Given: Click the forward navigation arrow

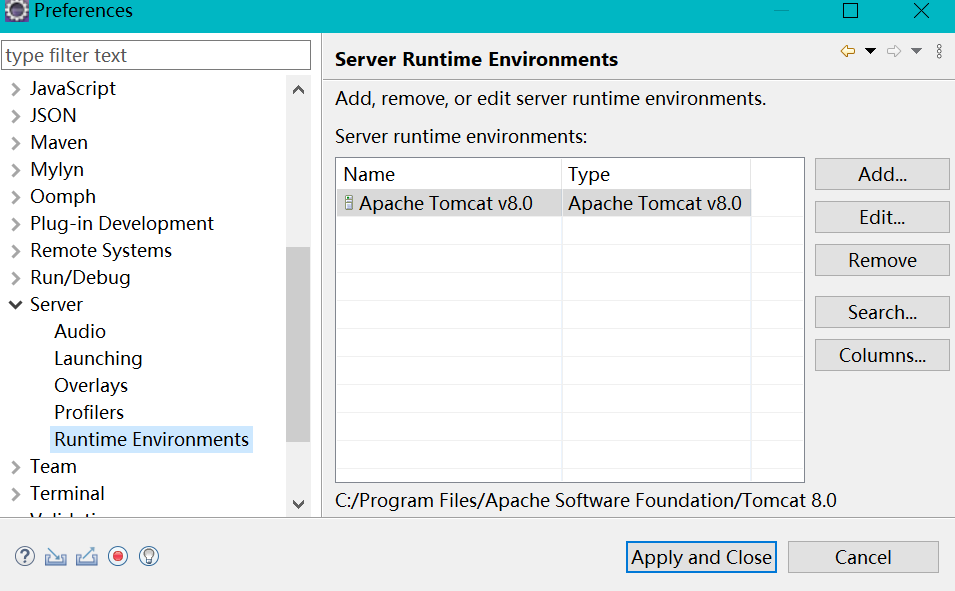Looking at the screenshot, I should point(894,51).
